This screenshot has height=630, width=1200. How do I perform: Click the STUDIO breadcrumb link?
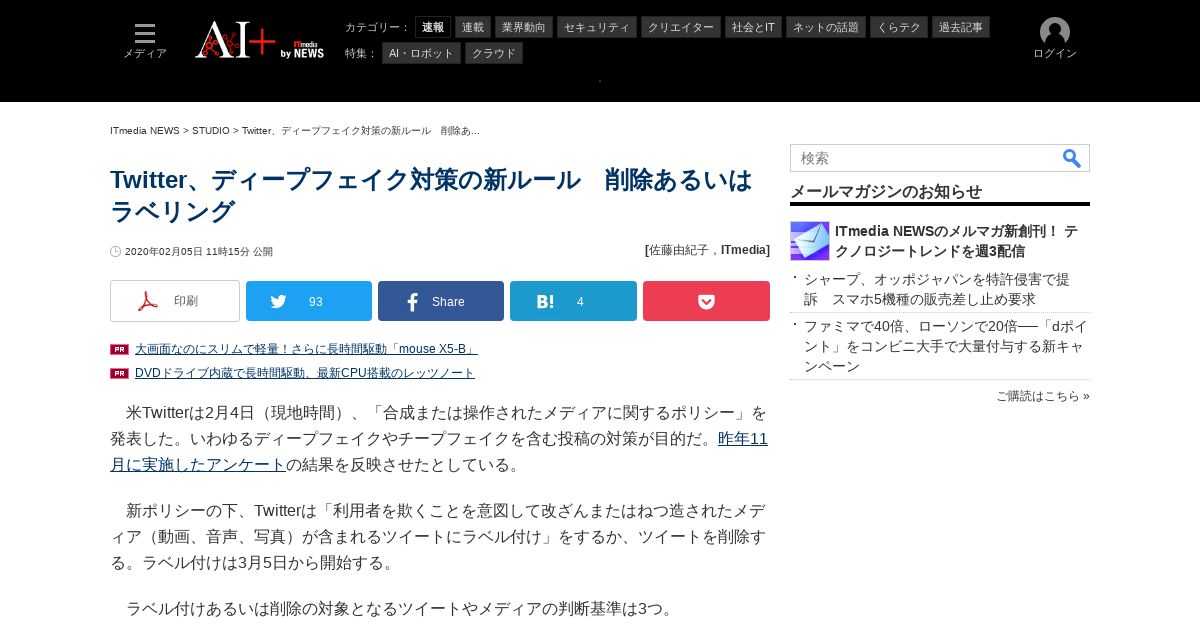[x=211, y=131]
